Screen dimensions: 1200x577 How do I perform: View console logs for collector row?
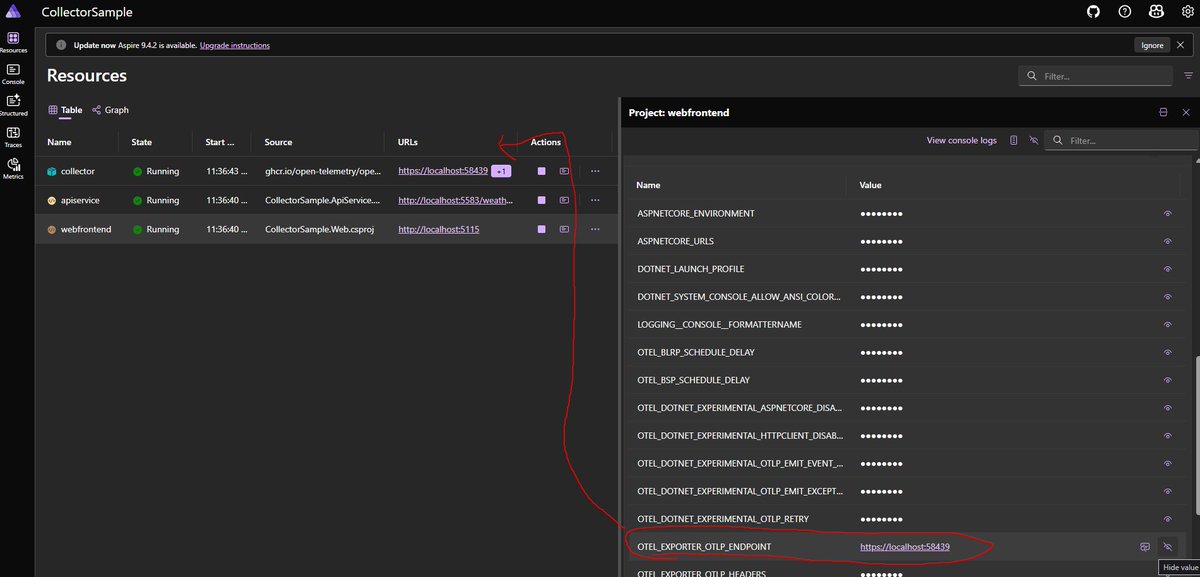point(565,171)
